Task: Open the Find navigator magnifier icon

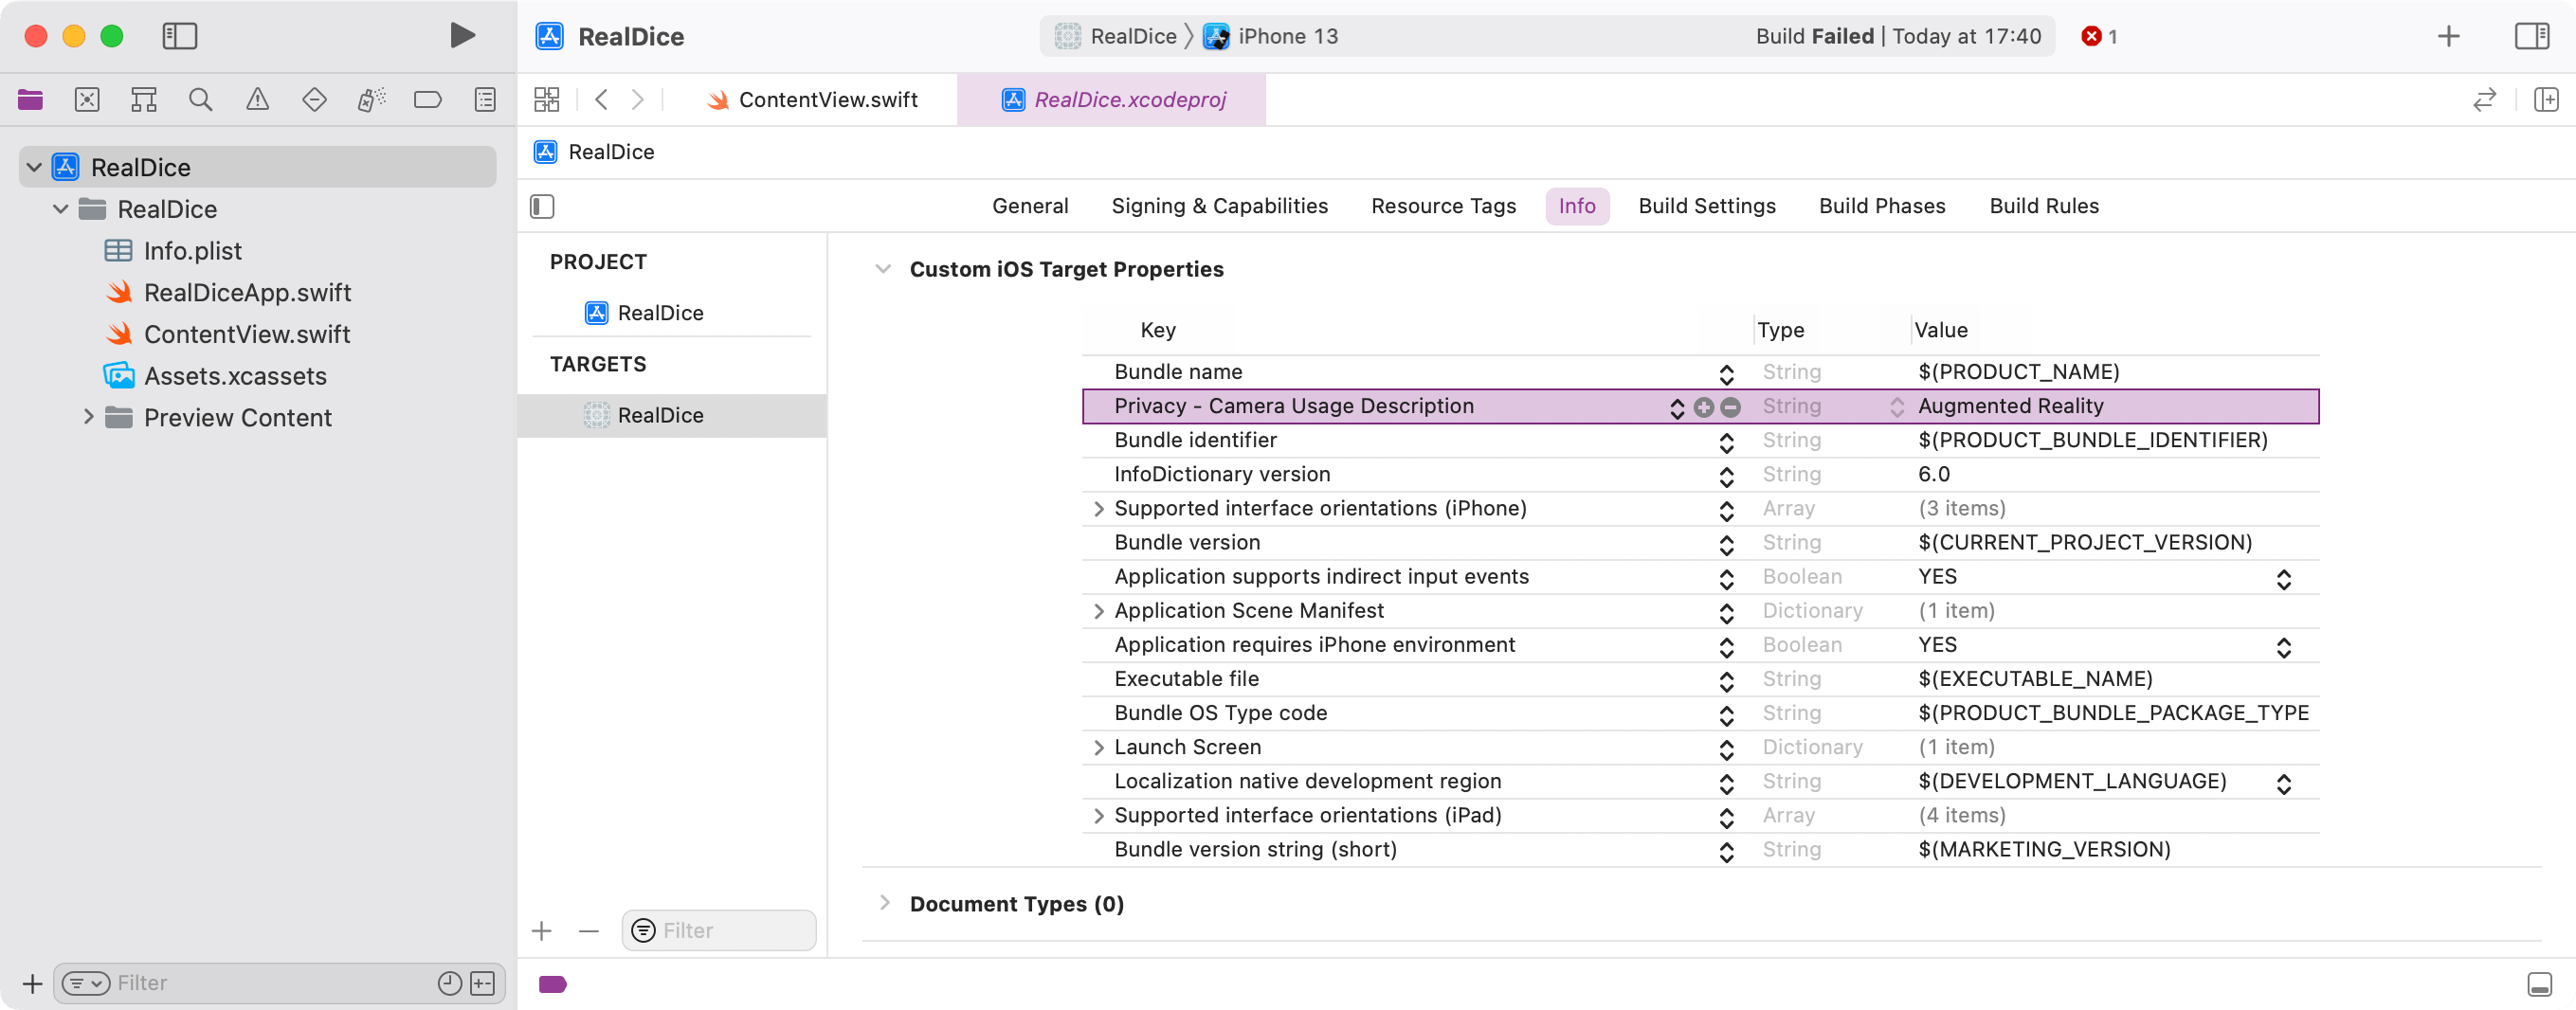Action: [201, 100]
